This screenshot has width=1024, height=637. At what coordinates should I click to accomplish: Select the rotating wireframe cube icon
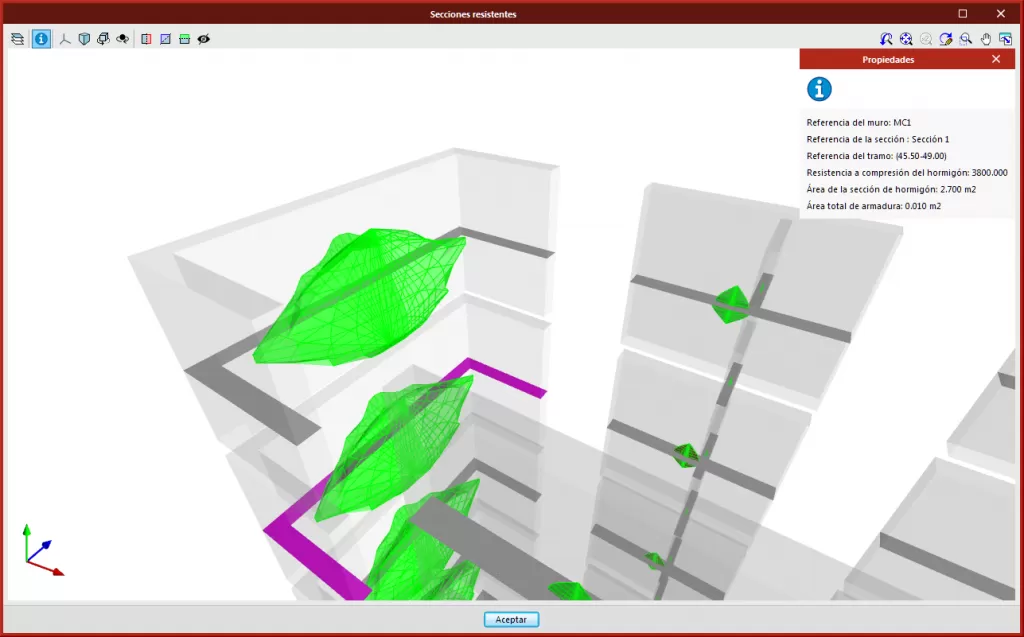[x=103, y=39]
